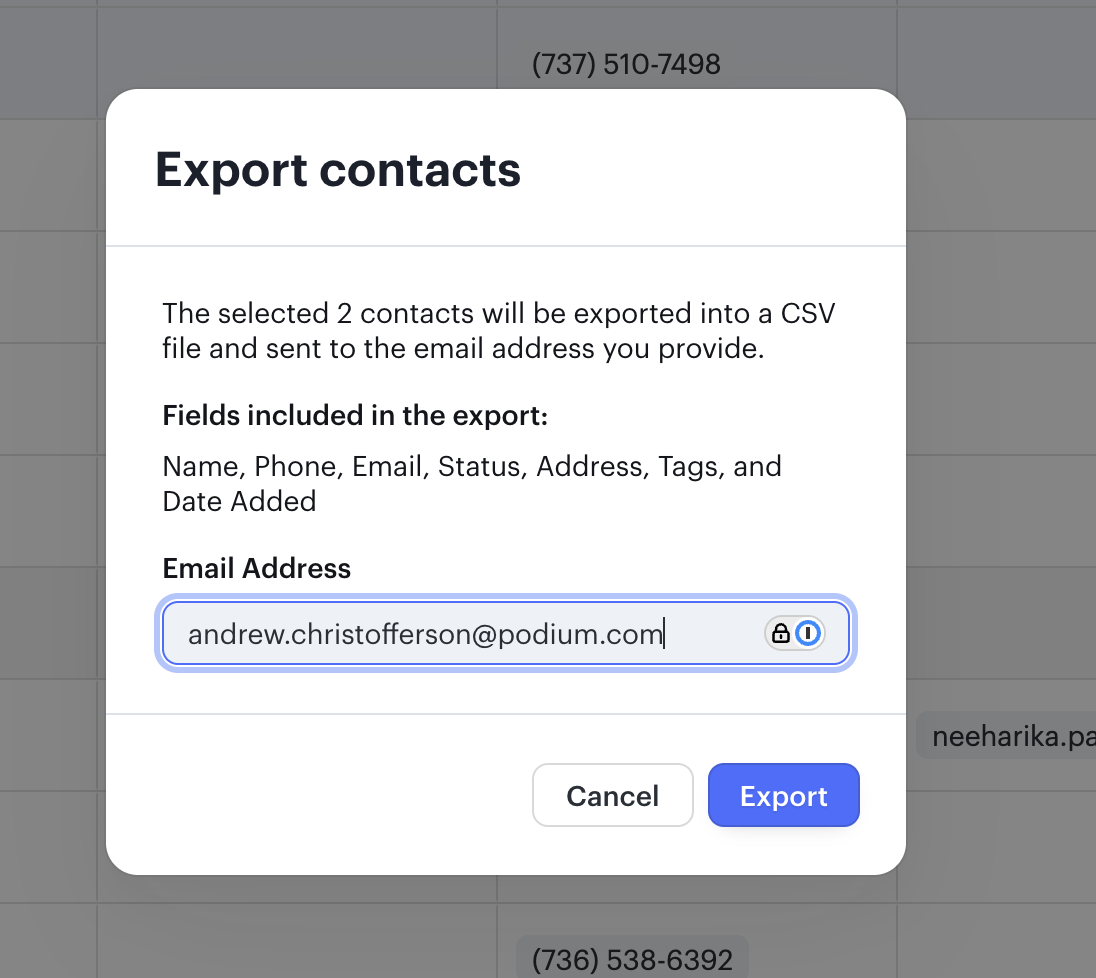Click the neeharika email chip in background
The width and height of the screenshot is (1096, 978).
(1010, 738)
